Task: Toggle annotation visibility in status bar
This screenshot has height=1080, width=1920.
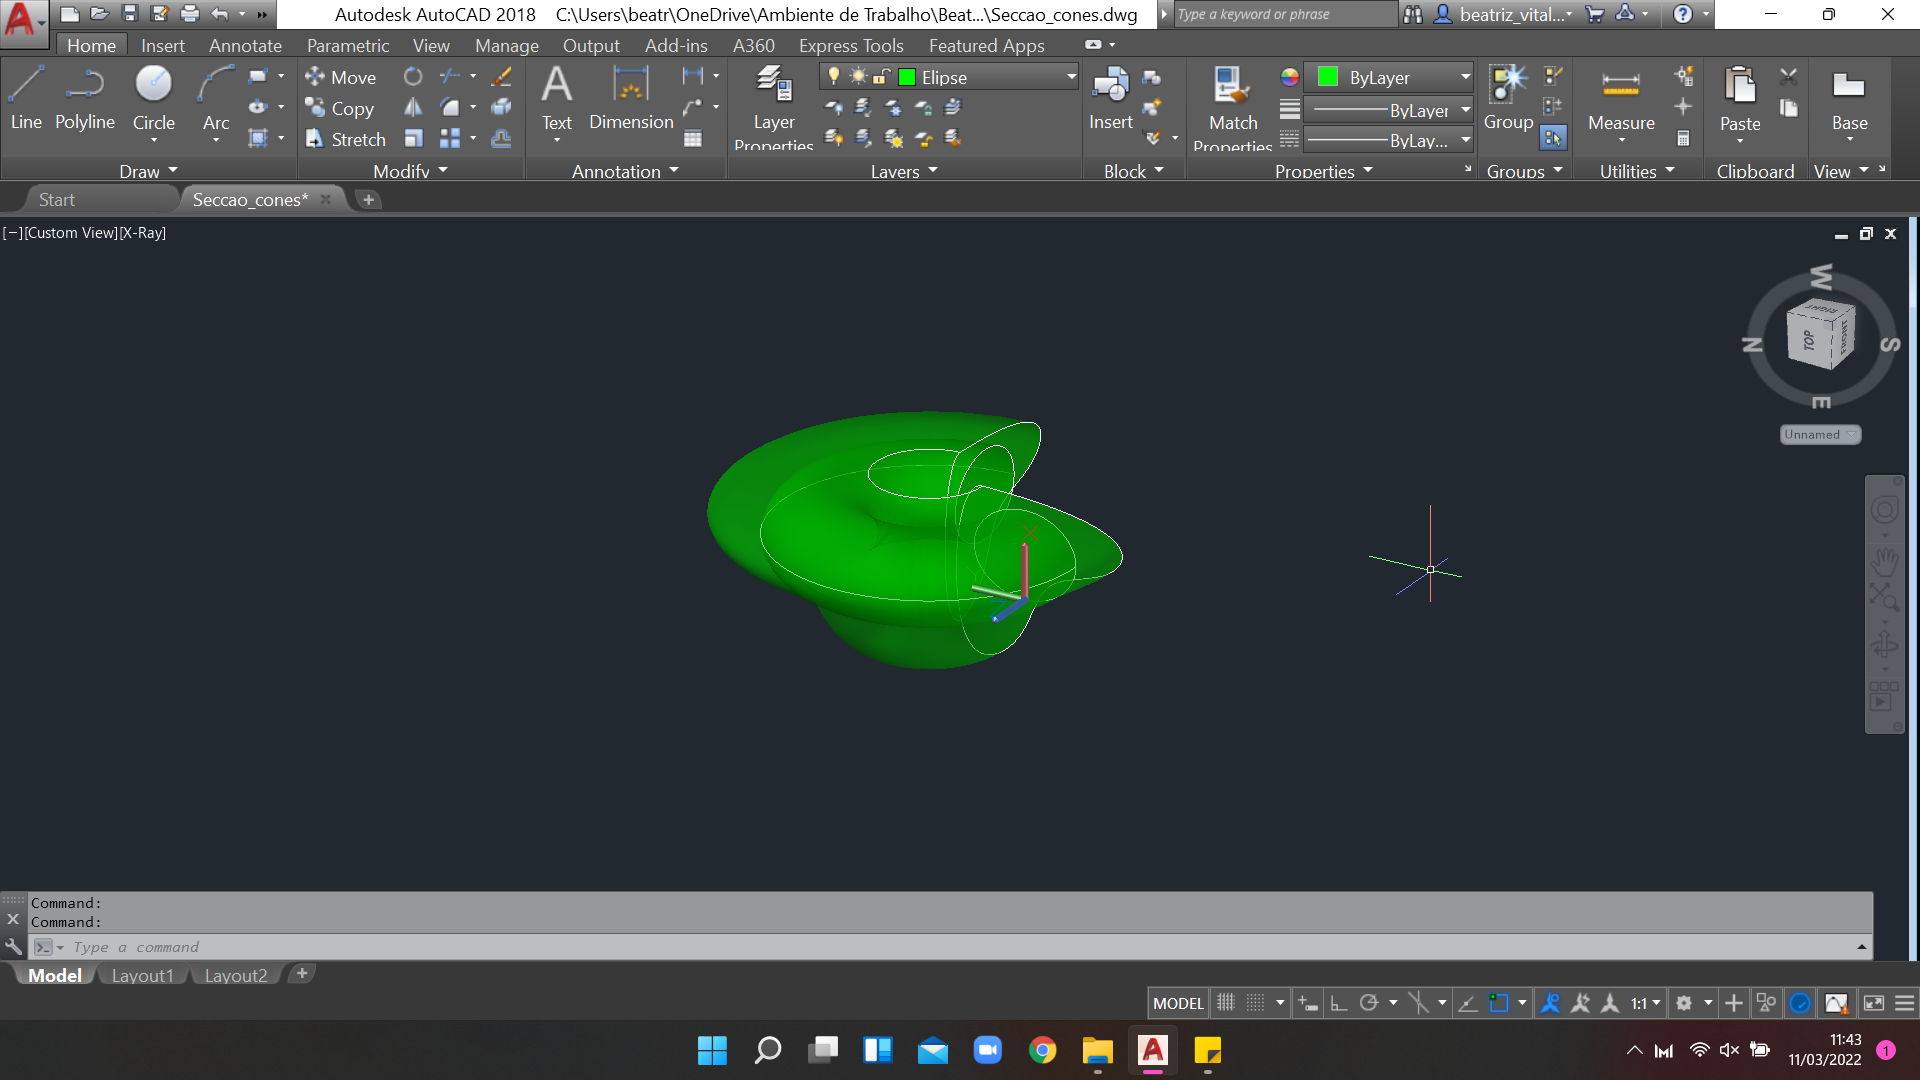Action: click(1550, 1002)
